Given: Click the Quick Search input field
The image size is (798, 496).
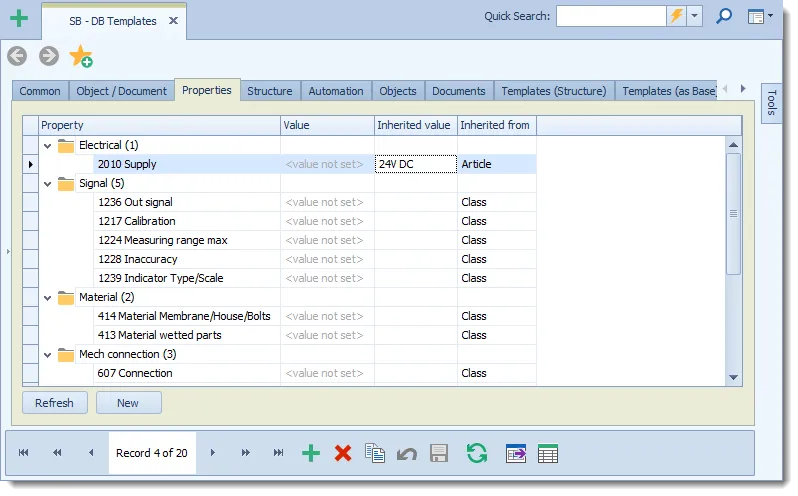Looking at the screenshot, I should click(x=611, y=16).
